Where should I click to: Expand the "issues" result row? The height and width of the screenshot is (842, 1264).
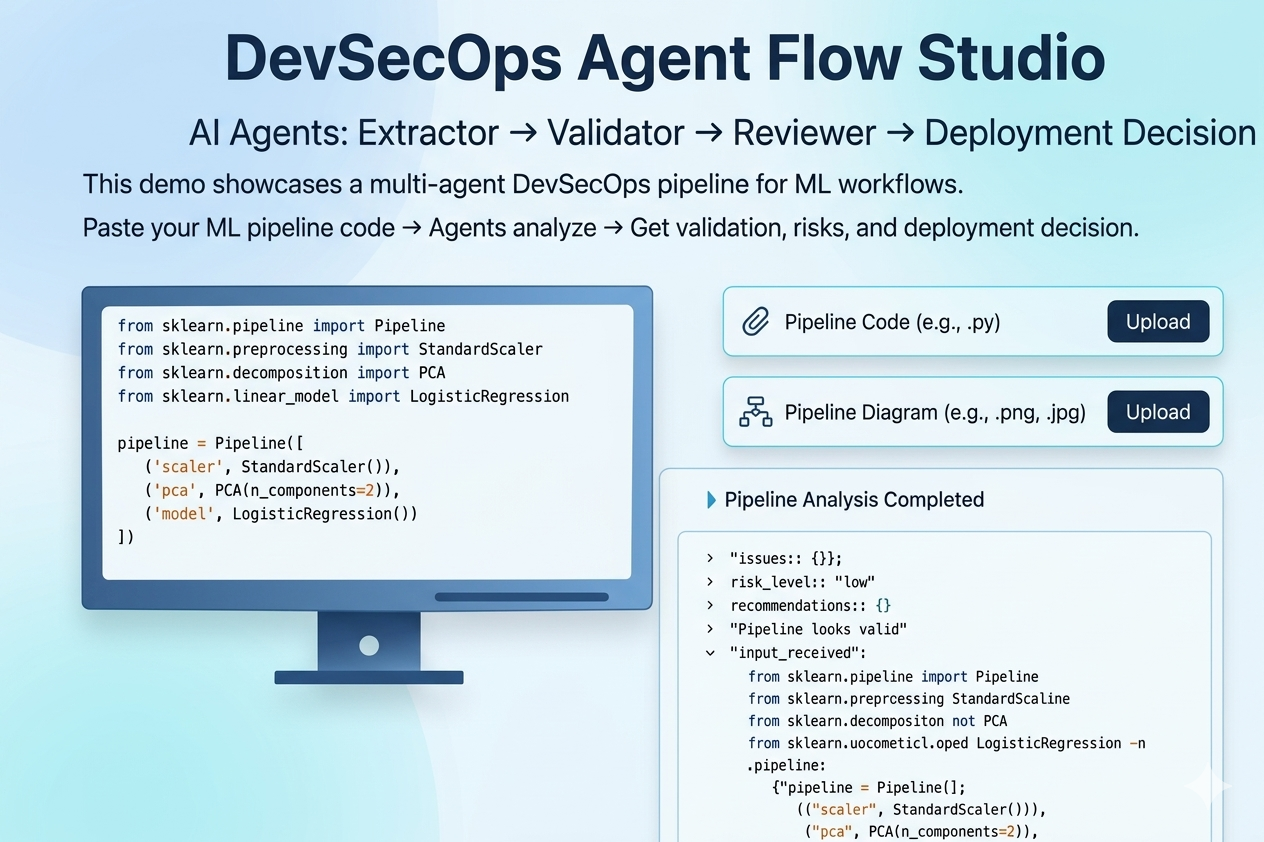[710, 558]
